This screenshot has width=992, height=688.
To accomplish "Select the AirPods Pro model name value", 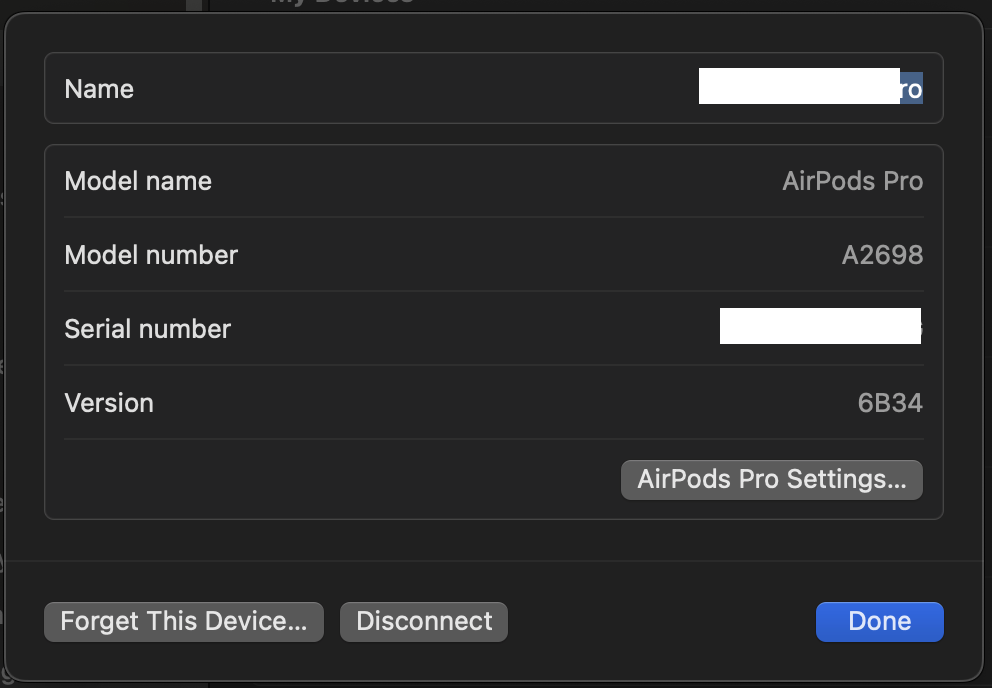I will (x=852, y=181).
